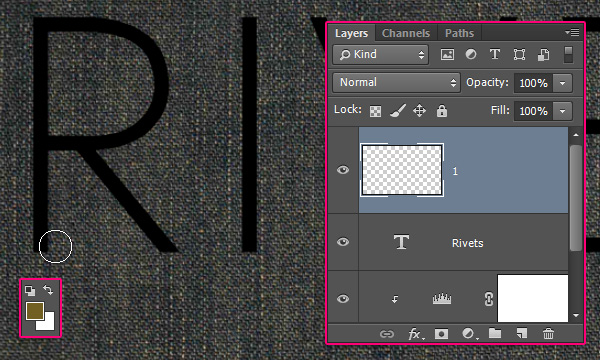This screenshot has width=600, height=360.
Task: Lock all layer attributes
Action: coord(442,111)
